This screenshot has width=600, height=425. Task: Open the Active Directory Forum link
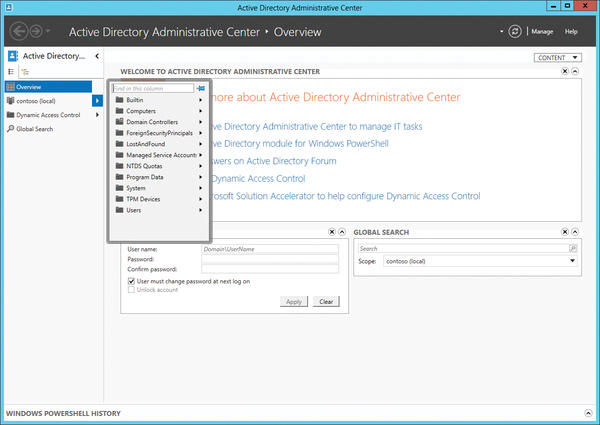coord(274,161)
